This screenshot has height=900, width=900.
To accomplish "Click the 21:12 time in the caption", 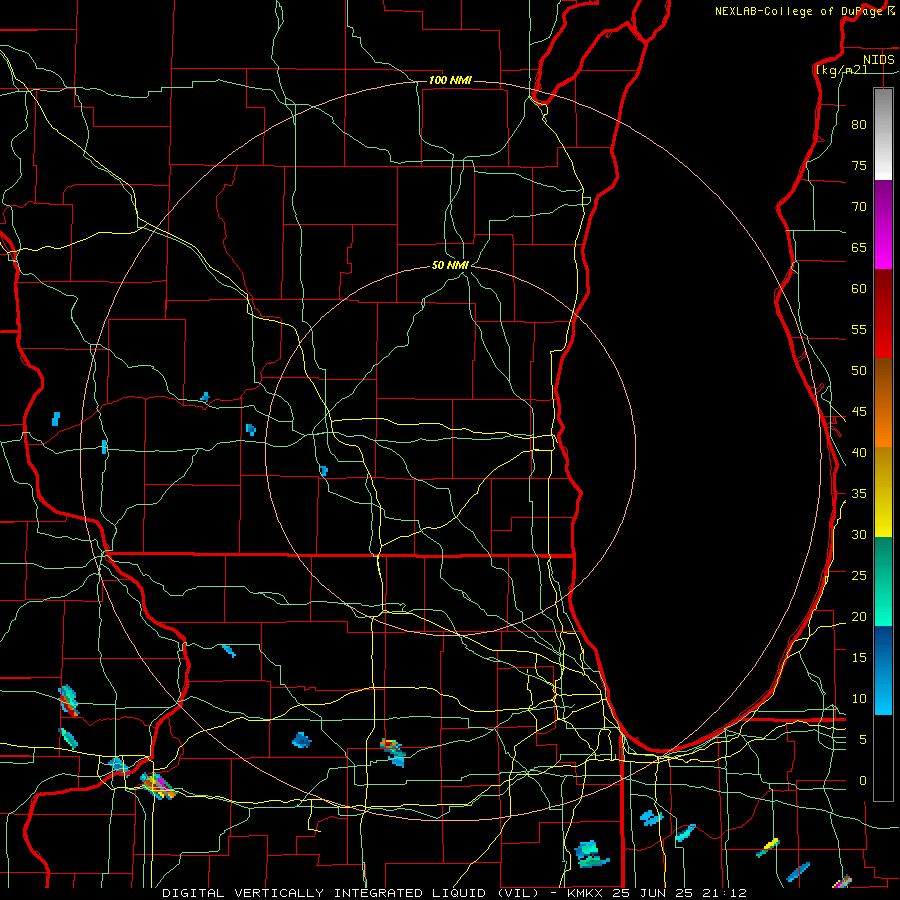I will pyautogui.click(x=726, y=893).
